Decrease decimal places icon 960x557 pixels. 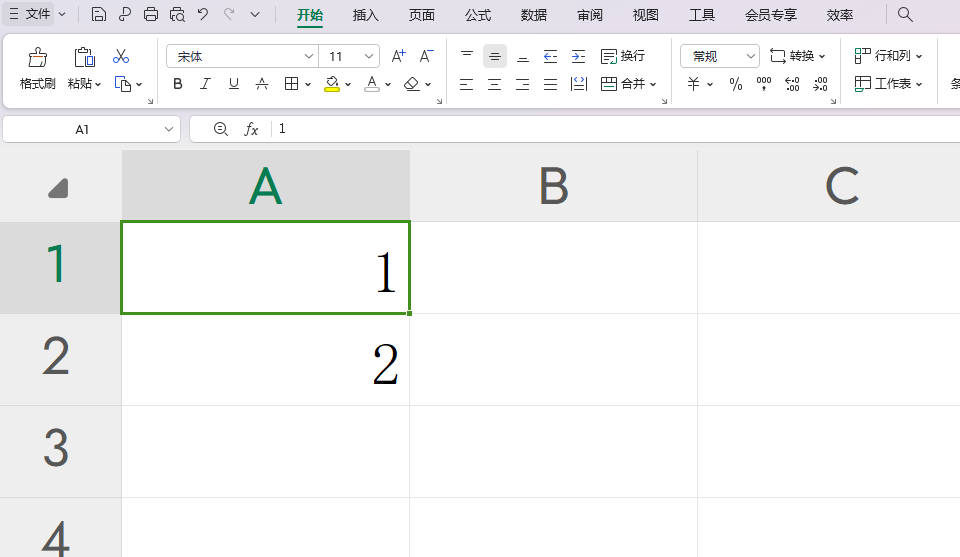[x=820, y=84]
